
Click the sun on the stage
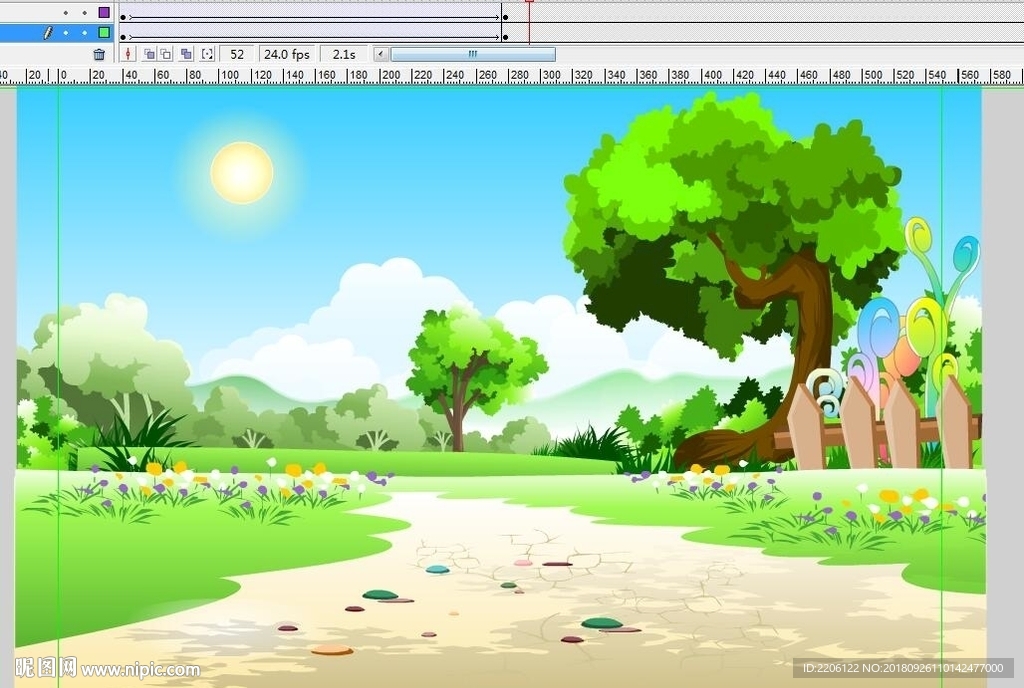click(x=242, y=173)
